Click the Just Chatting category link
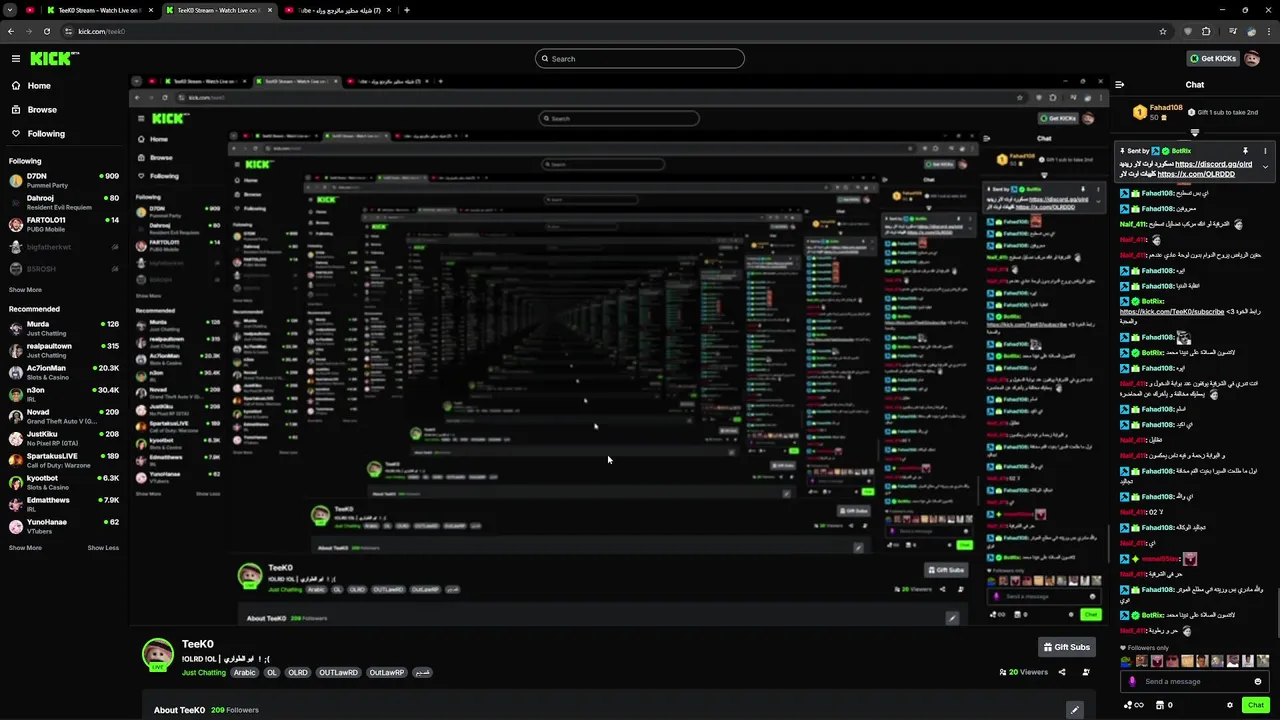Screen dimensions: 1280x720 204,673
